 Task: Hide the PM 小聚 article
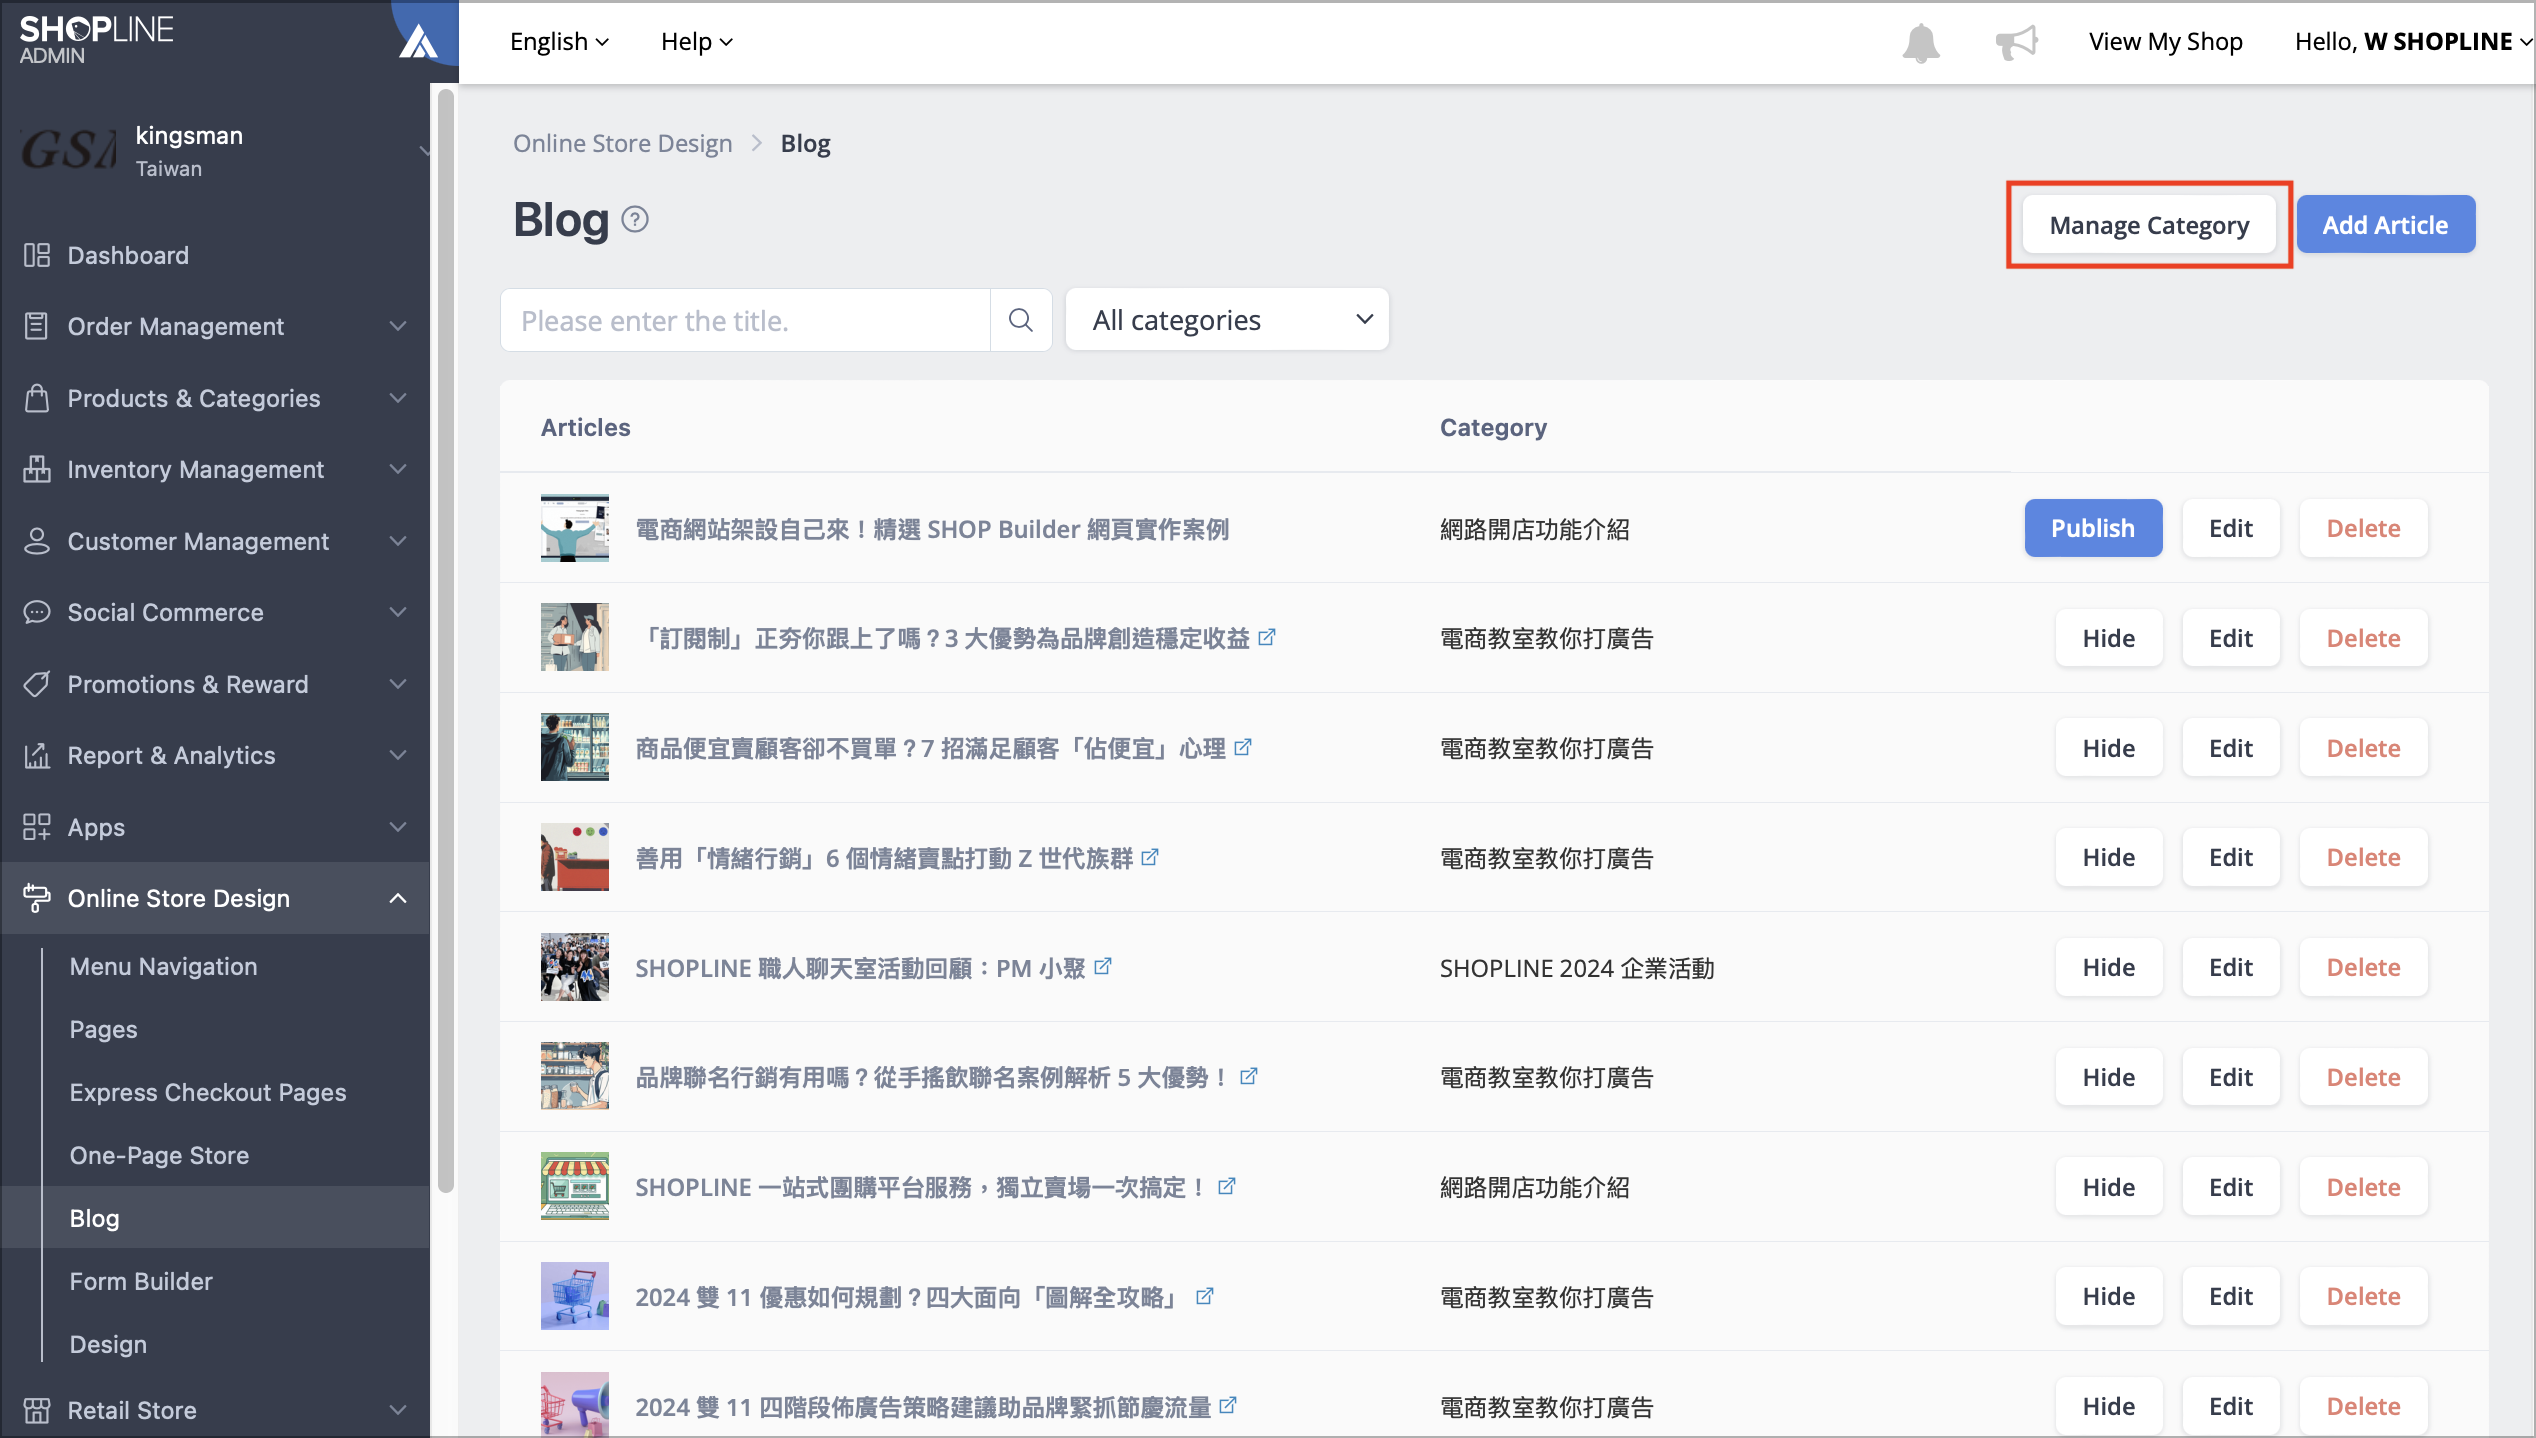coord(2108,967)
